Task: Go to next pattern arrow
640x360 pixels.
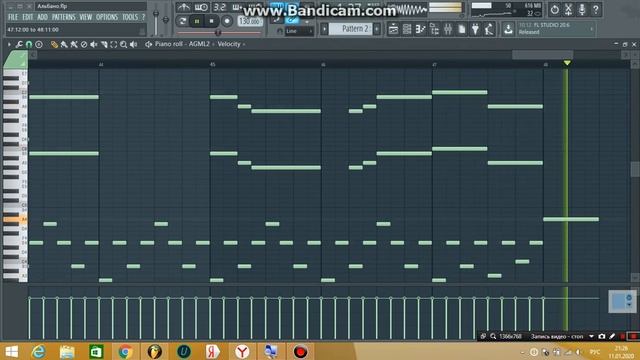Action: pyautogui.click(x=377, y=29)
